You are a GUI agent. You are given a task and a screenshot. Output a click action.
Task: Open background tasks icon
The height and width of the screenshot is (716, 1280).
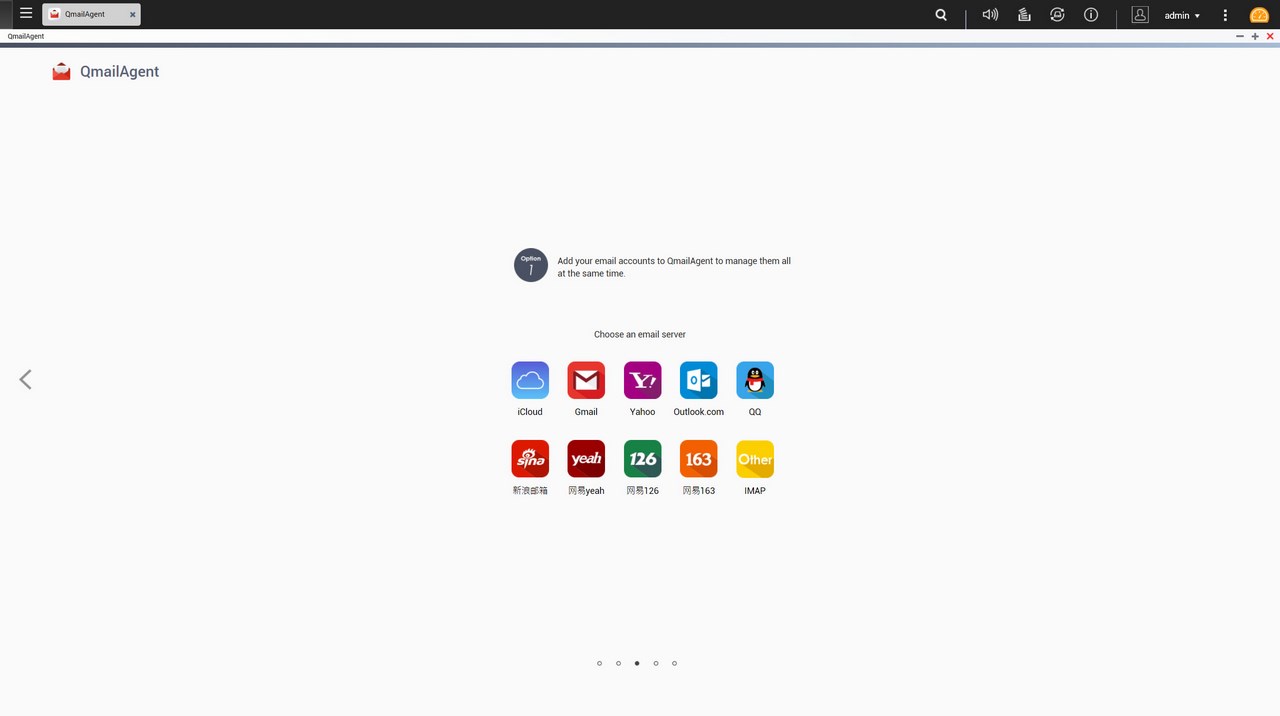[1024, 15]
